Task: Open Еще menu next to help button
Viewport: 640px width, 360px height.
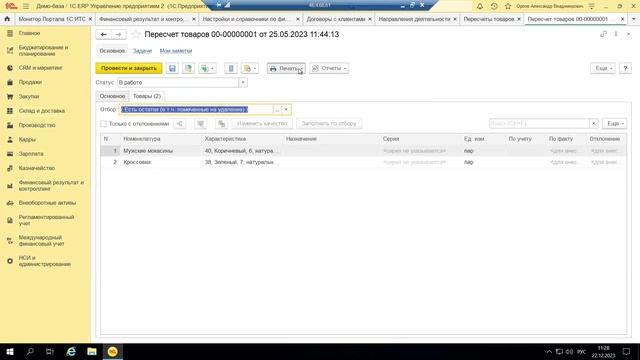Action: point(602,69)
